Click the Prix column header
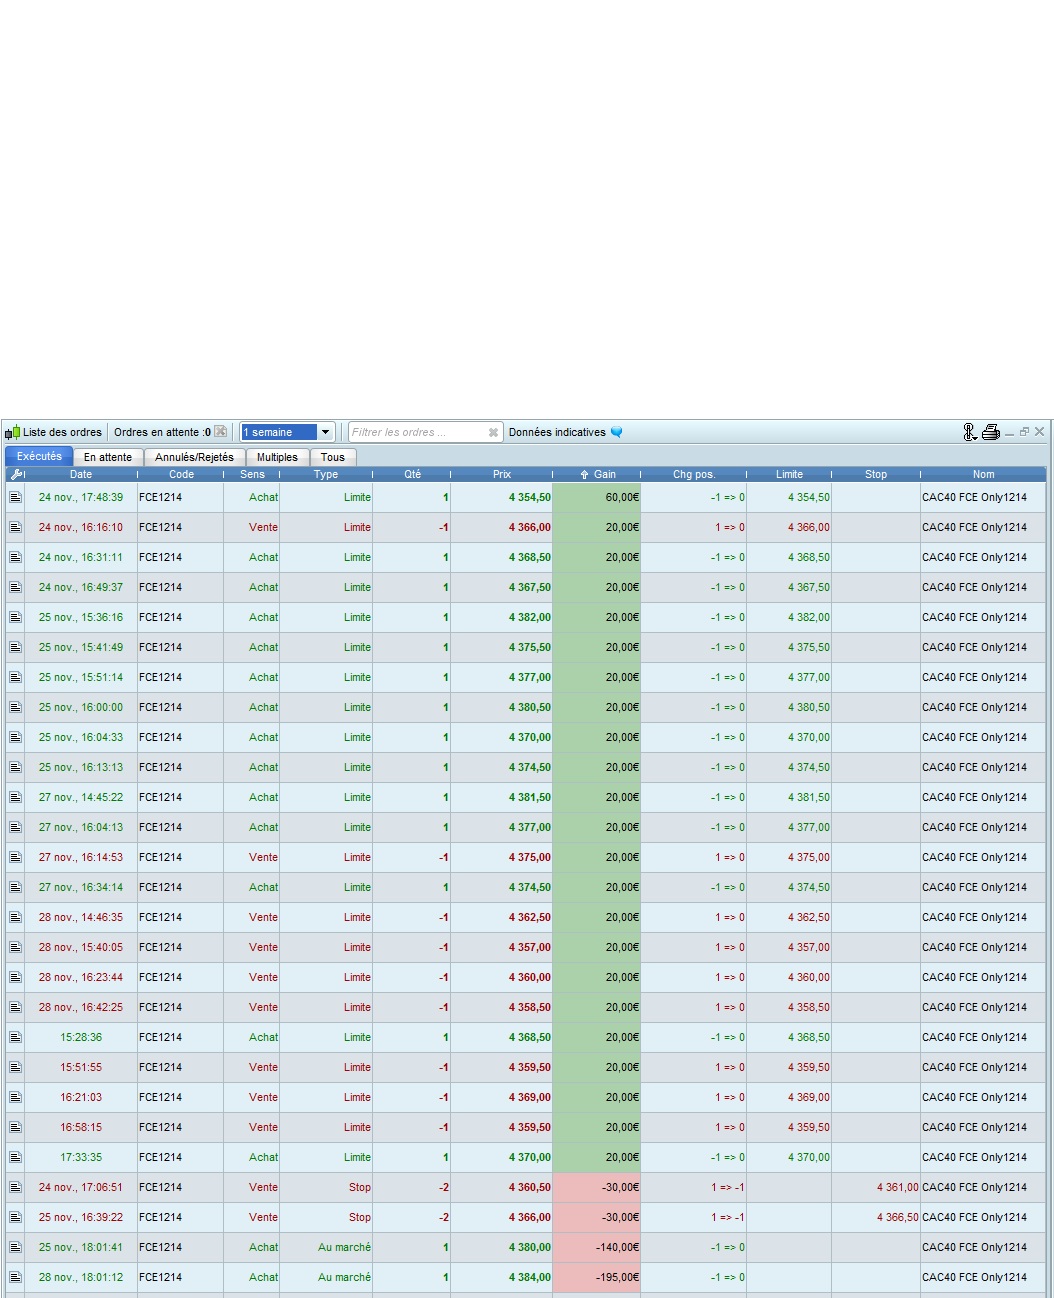This screenshot has width=1054, height=1298. pos(501,474)
